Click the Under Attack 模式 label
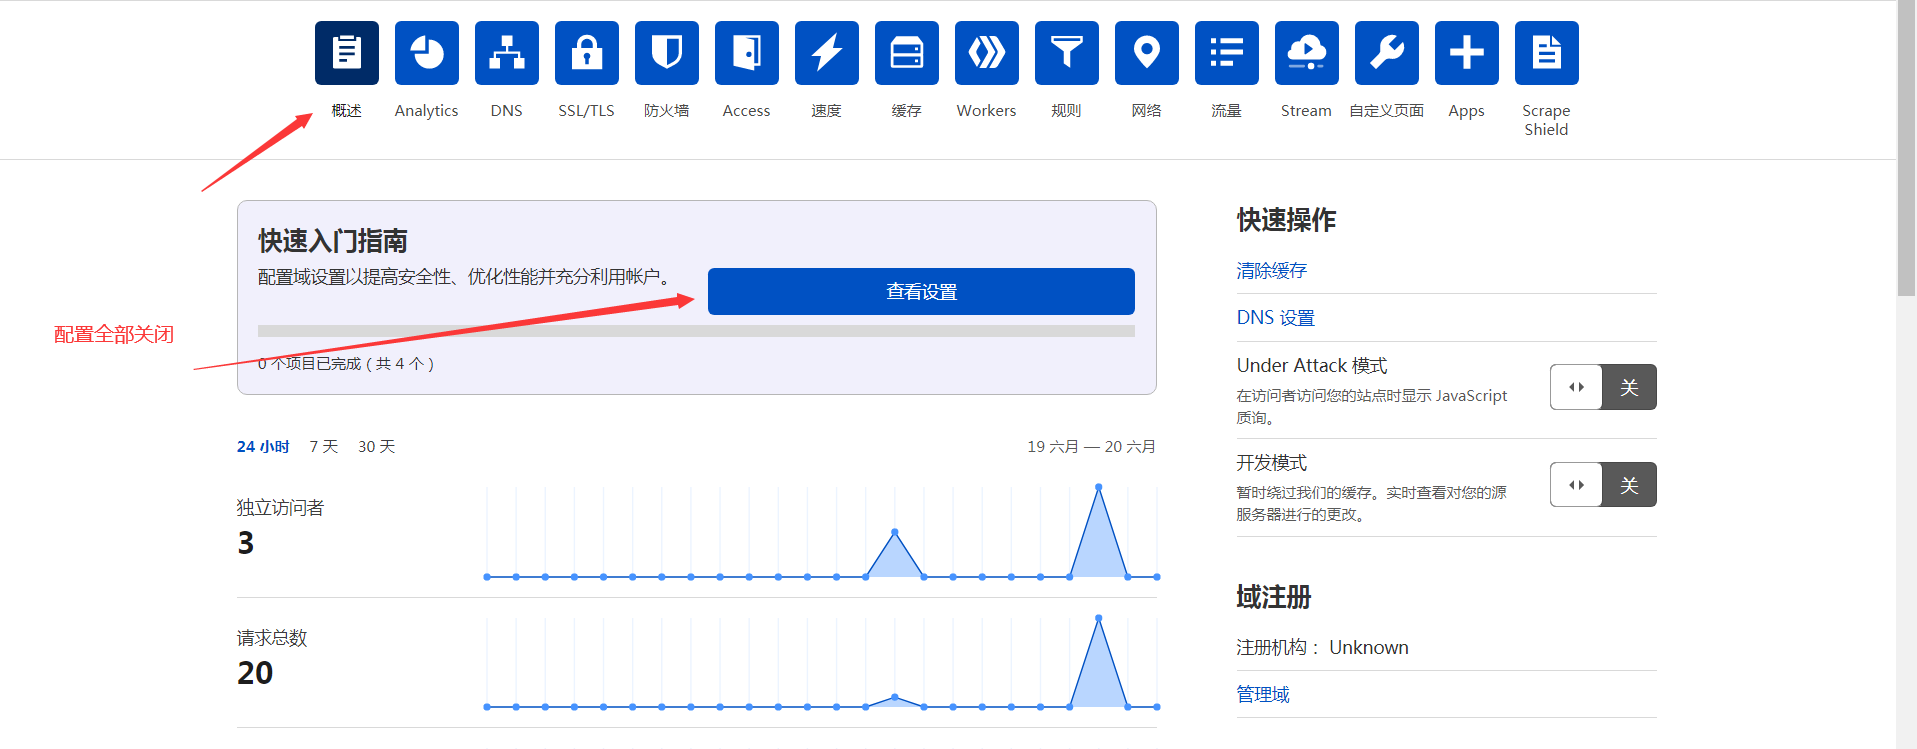This screenshot has height=749, width=1917. 1312,366
